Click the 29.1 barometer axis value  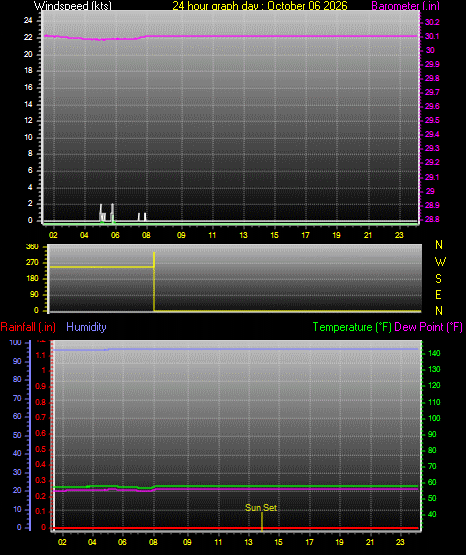[x=432, y=177]
